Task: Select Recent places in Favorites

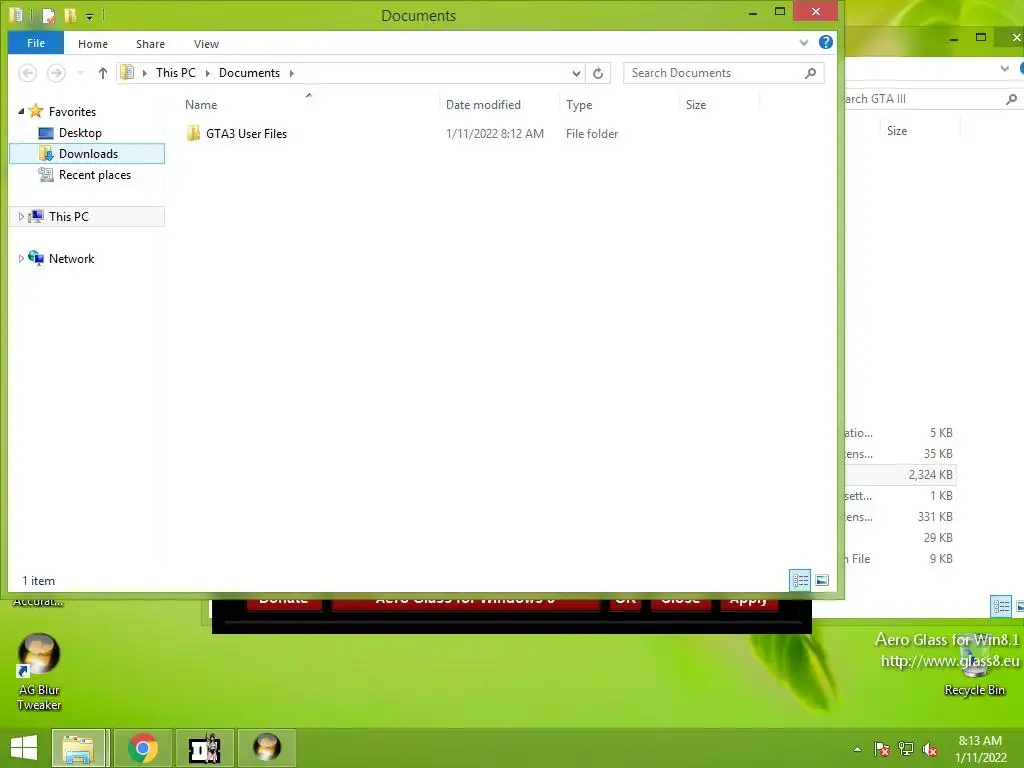Action: click(95, 174)
